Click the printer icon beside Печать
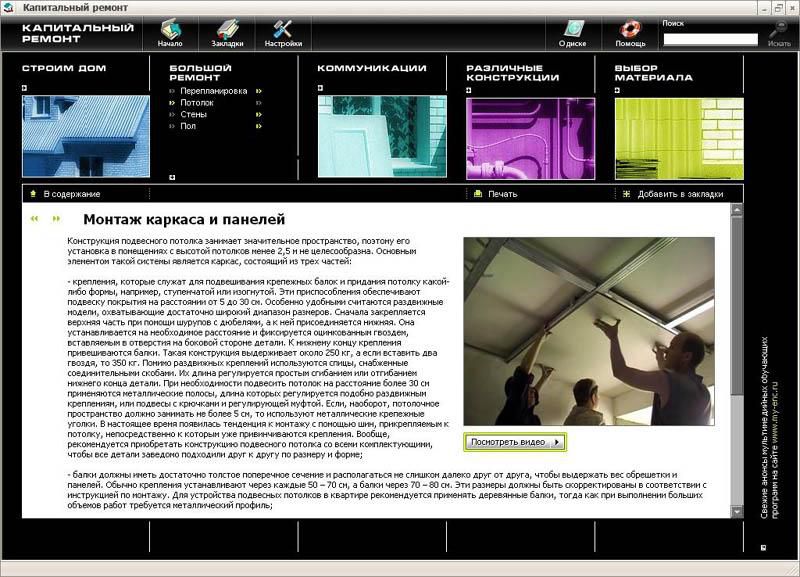This screenshot has width=800, height=577. [x=478, y=194]
